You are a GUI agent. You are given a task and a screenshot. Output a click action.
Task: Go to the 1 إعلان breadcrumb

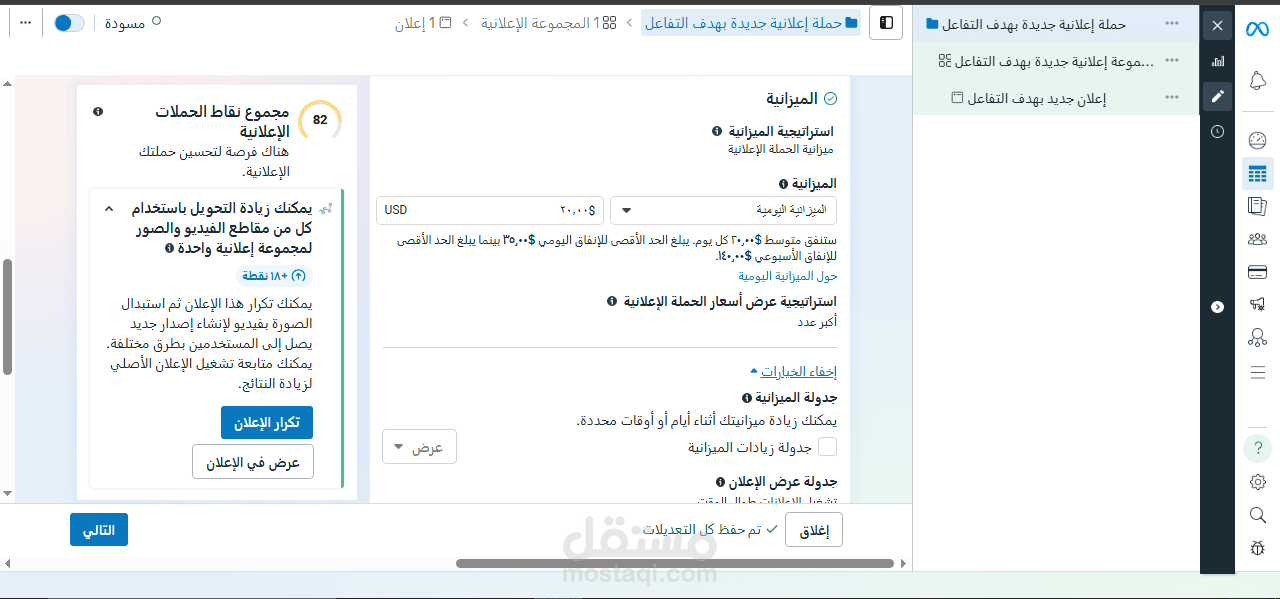425,22
